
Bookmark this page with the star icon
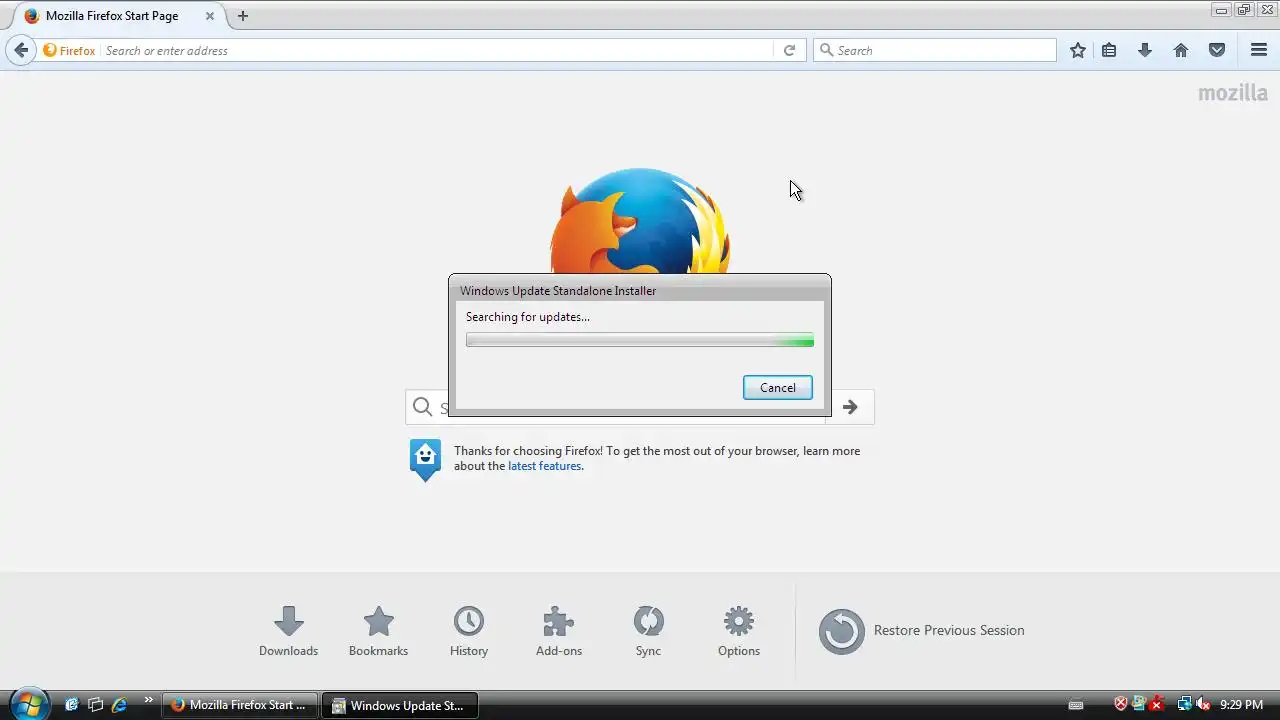(1077, 50)
